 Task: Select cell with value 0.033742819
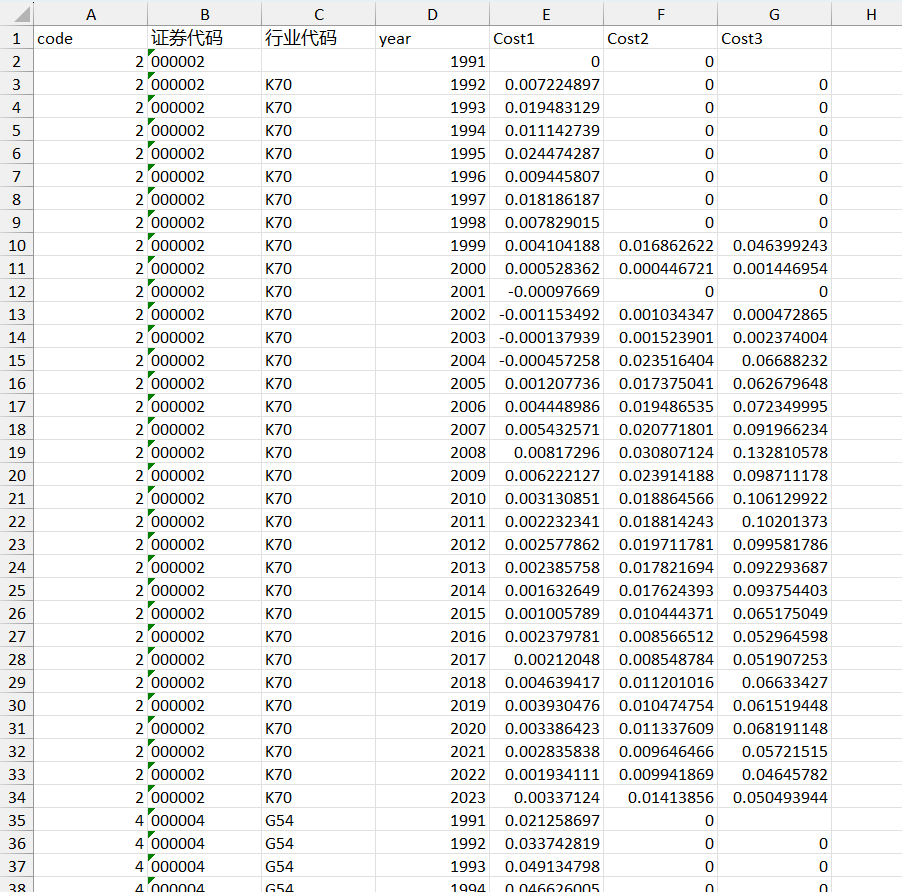(546, 844)
